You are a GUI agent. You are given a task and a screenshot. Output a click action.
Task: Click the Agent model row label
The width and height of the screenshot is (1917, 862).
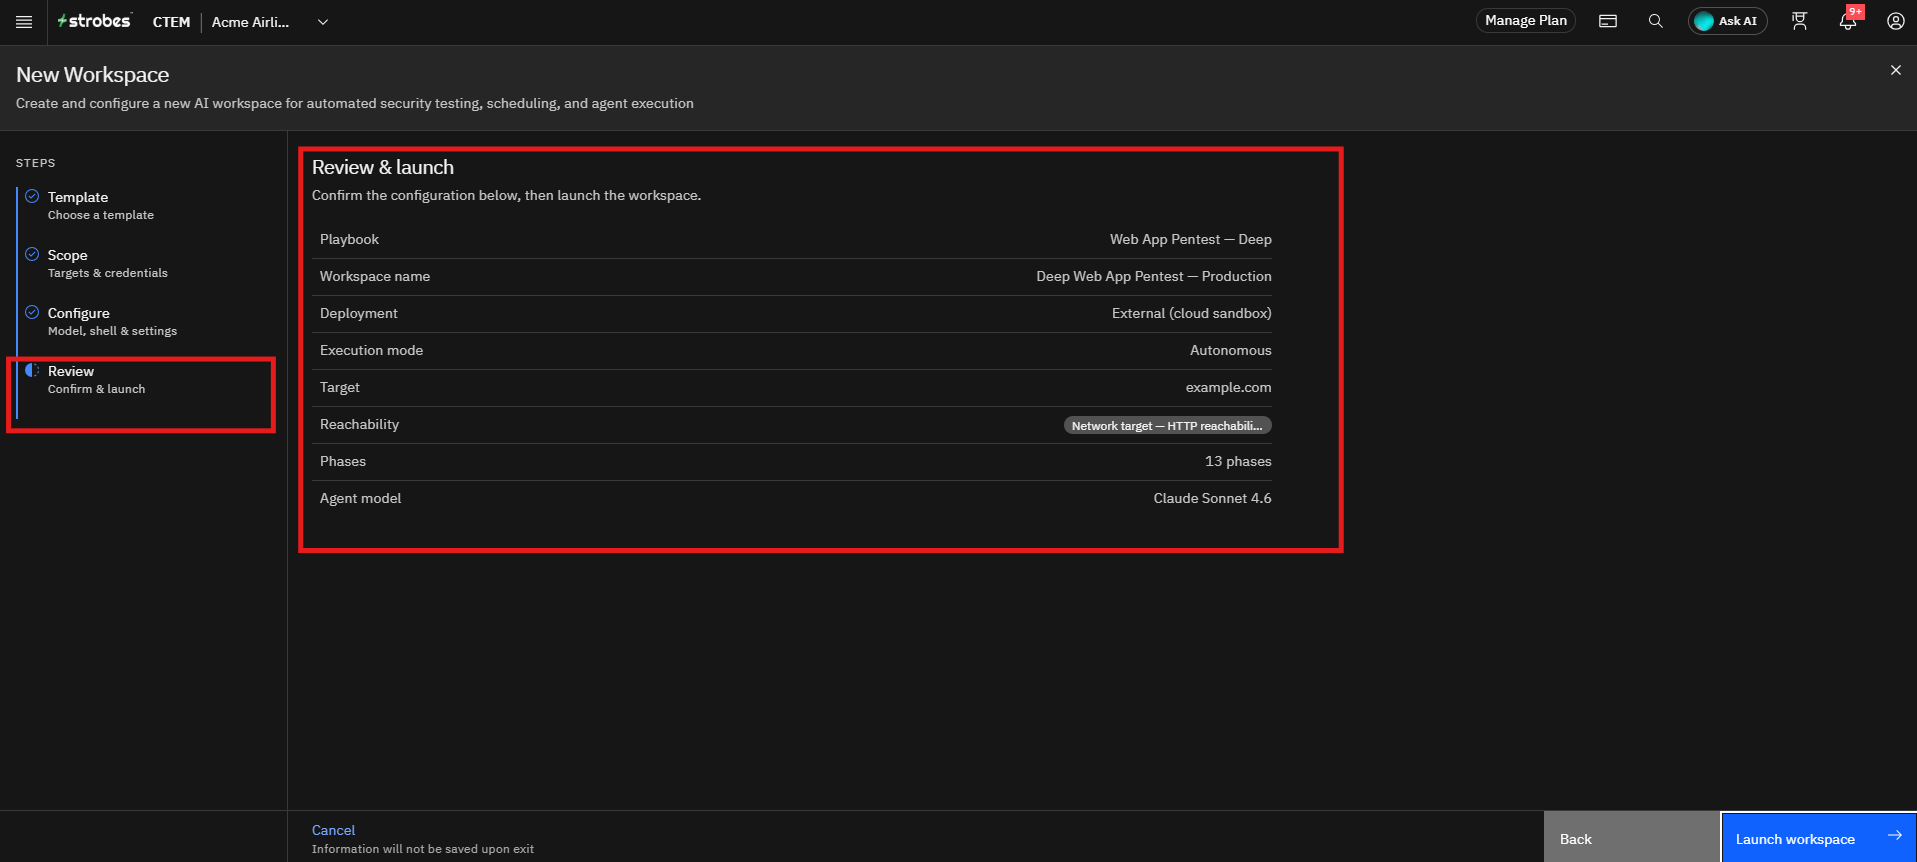point(360,498)
